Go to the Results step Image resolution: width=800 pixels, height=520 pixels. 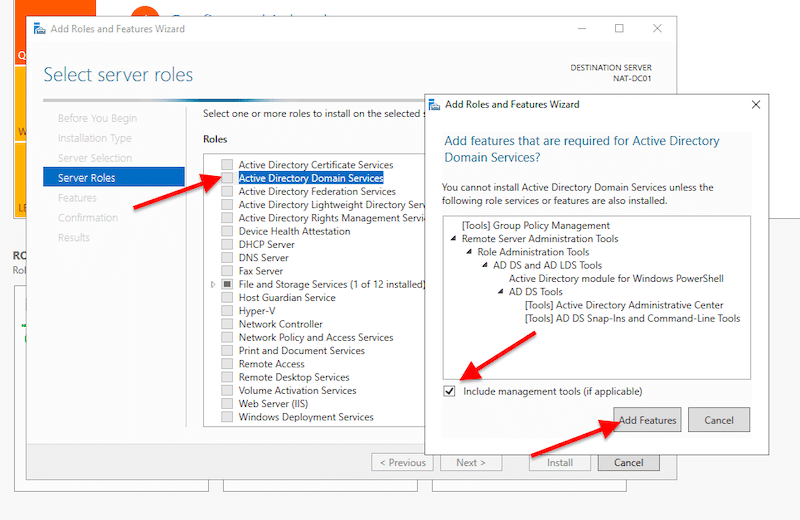point(73,237)
